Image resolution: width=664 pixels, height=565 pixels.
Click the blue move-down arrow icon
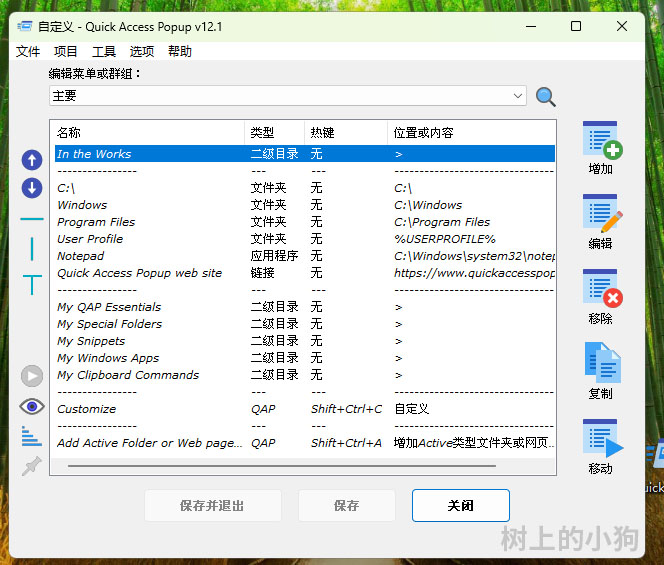coord(32,188)
